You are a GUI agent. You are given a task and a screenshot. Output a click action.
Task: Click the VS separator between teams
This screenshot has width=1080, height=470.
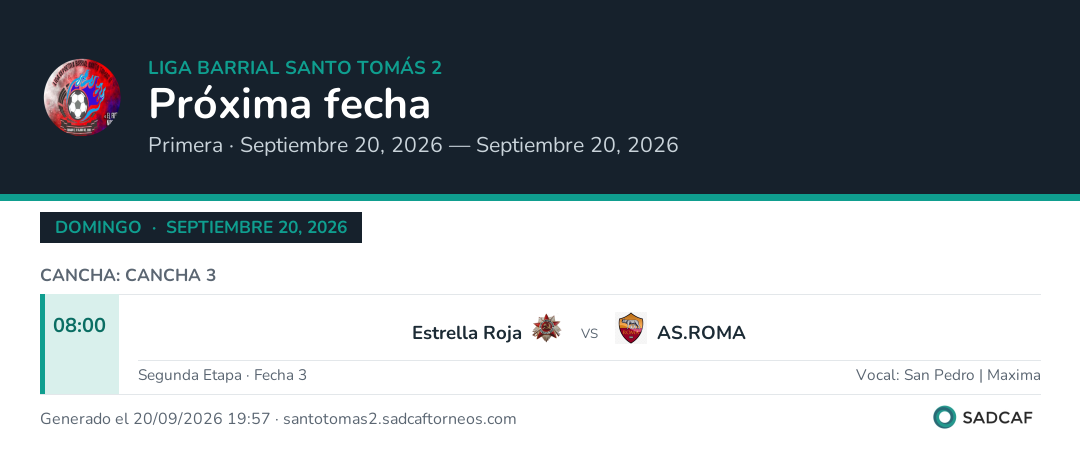click(x=589, y=334)
